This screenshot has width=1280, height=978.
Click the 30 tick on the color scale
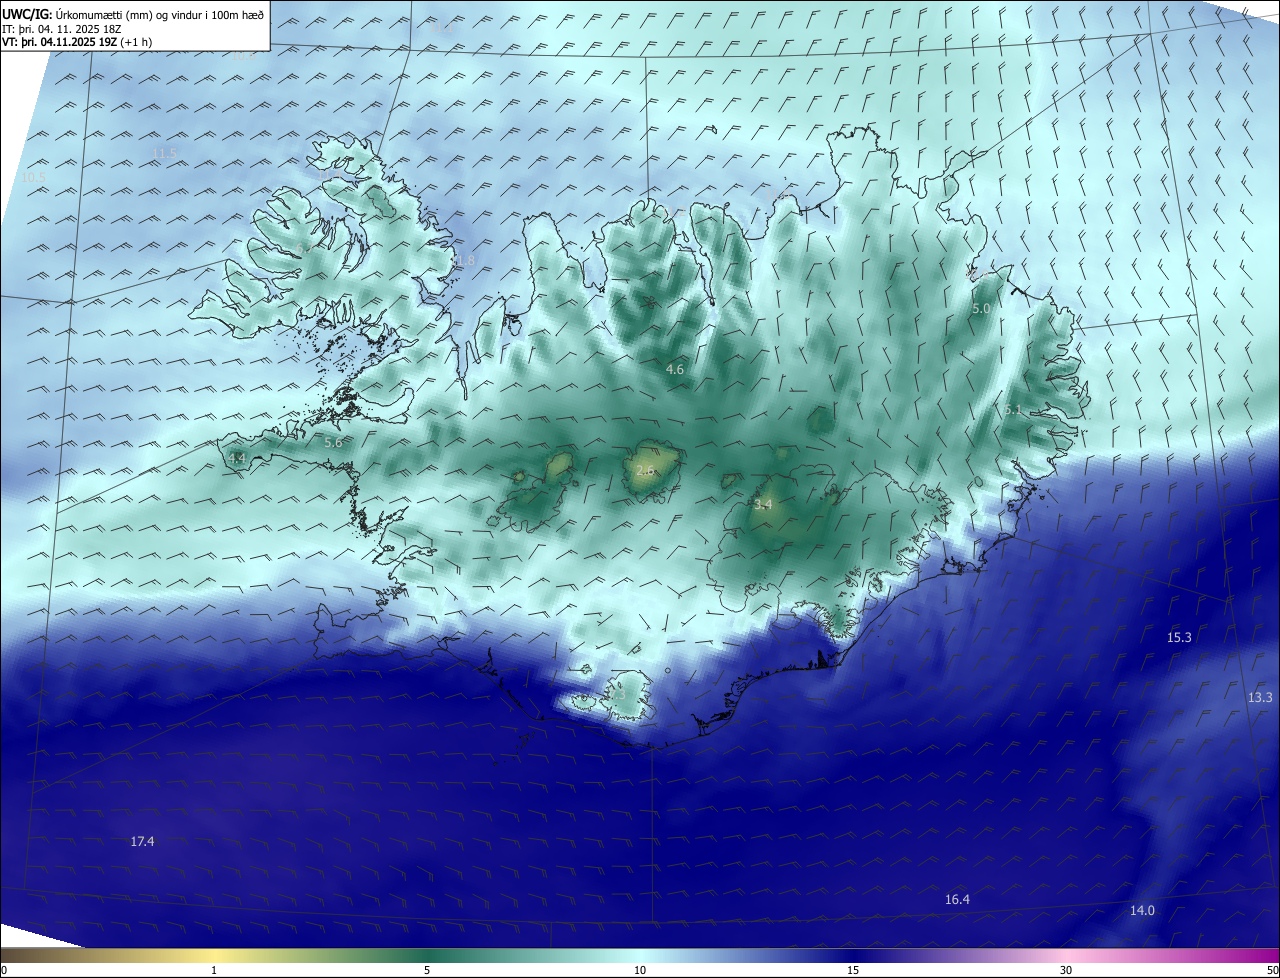coord(1066,971)
